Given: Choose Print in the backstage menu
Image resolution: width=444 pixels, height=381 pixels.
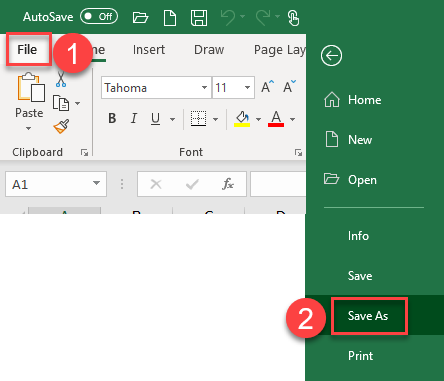Looking at the screenshot, I should pos(360,356).
